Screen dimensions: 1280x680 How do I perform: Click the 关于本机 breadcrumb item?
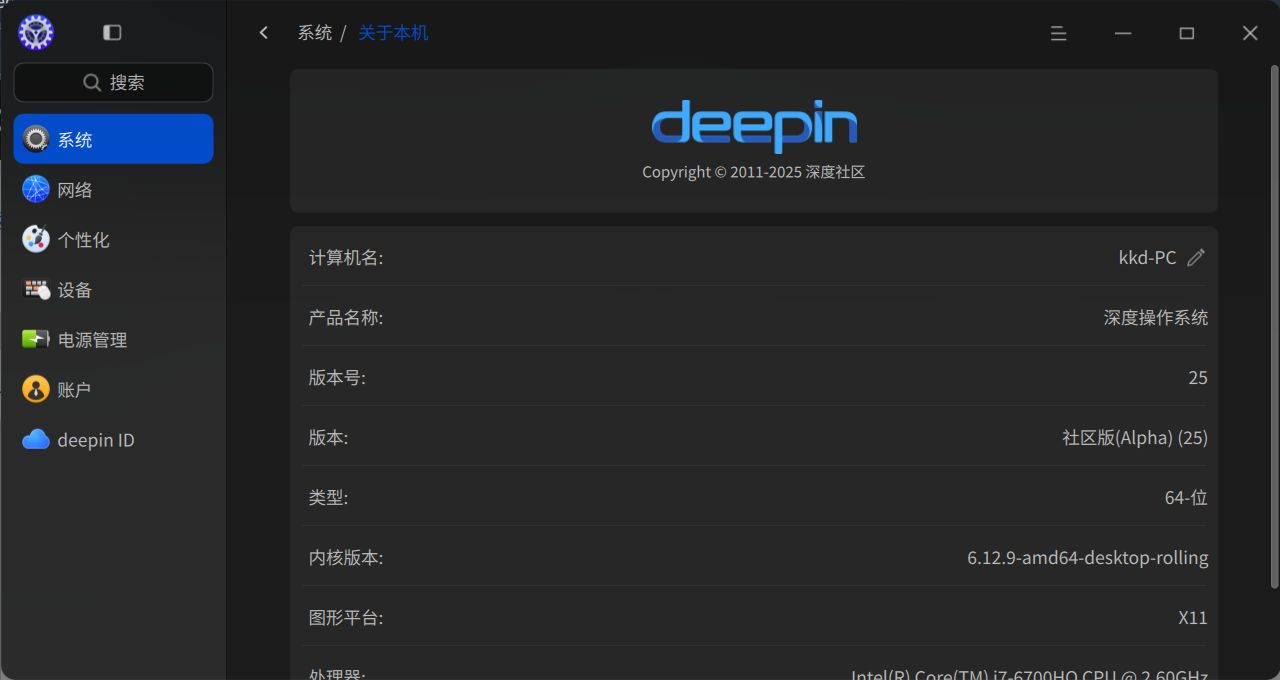[393, 33]
